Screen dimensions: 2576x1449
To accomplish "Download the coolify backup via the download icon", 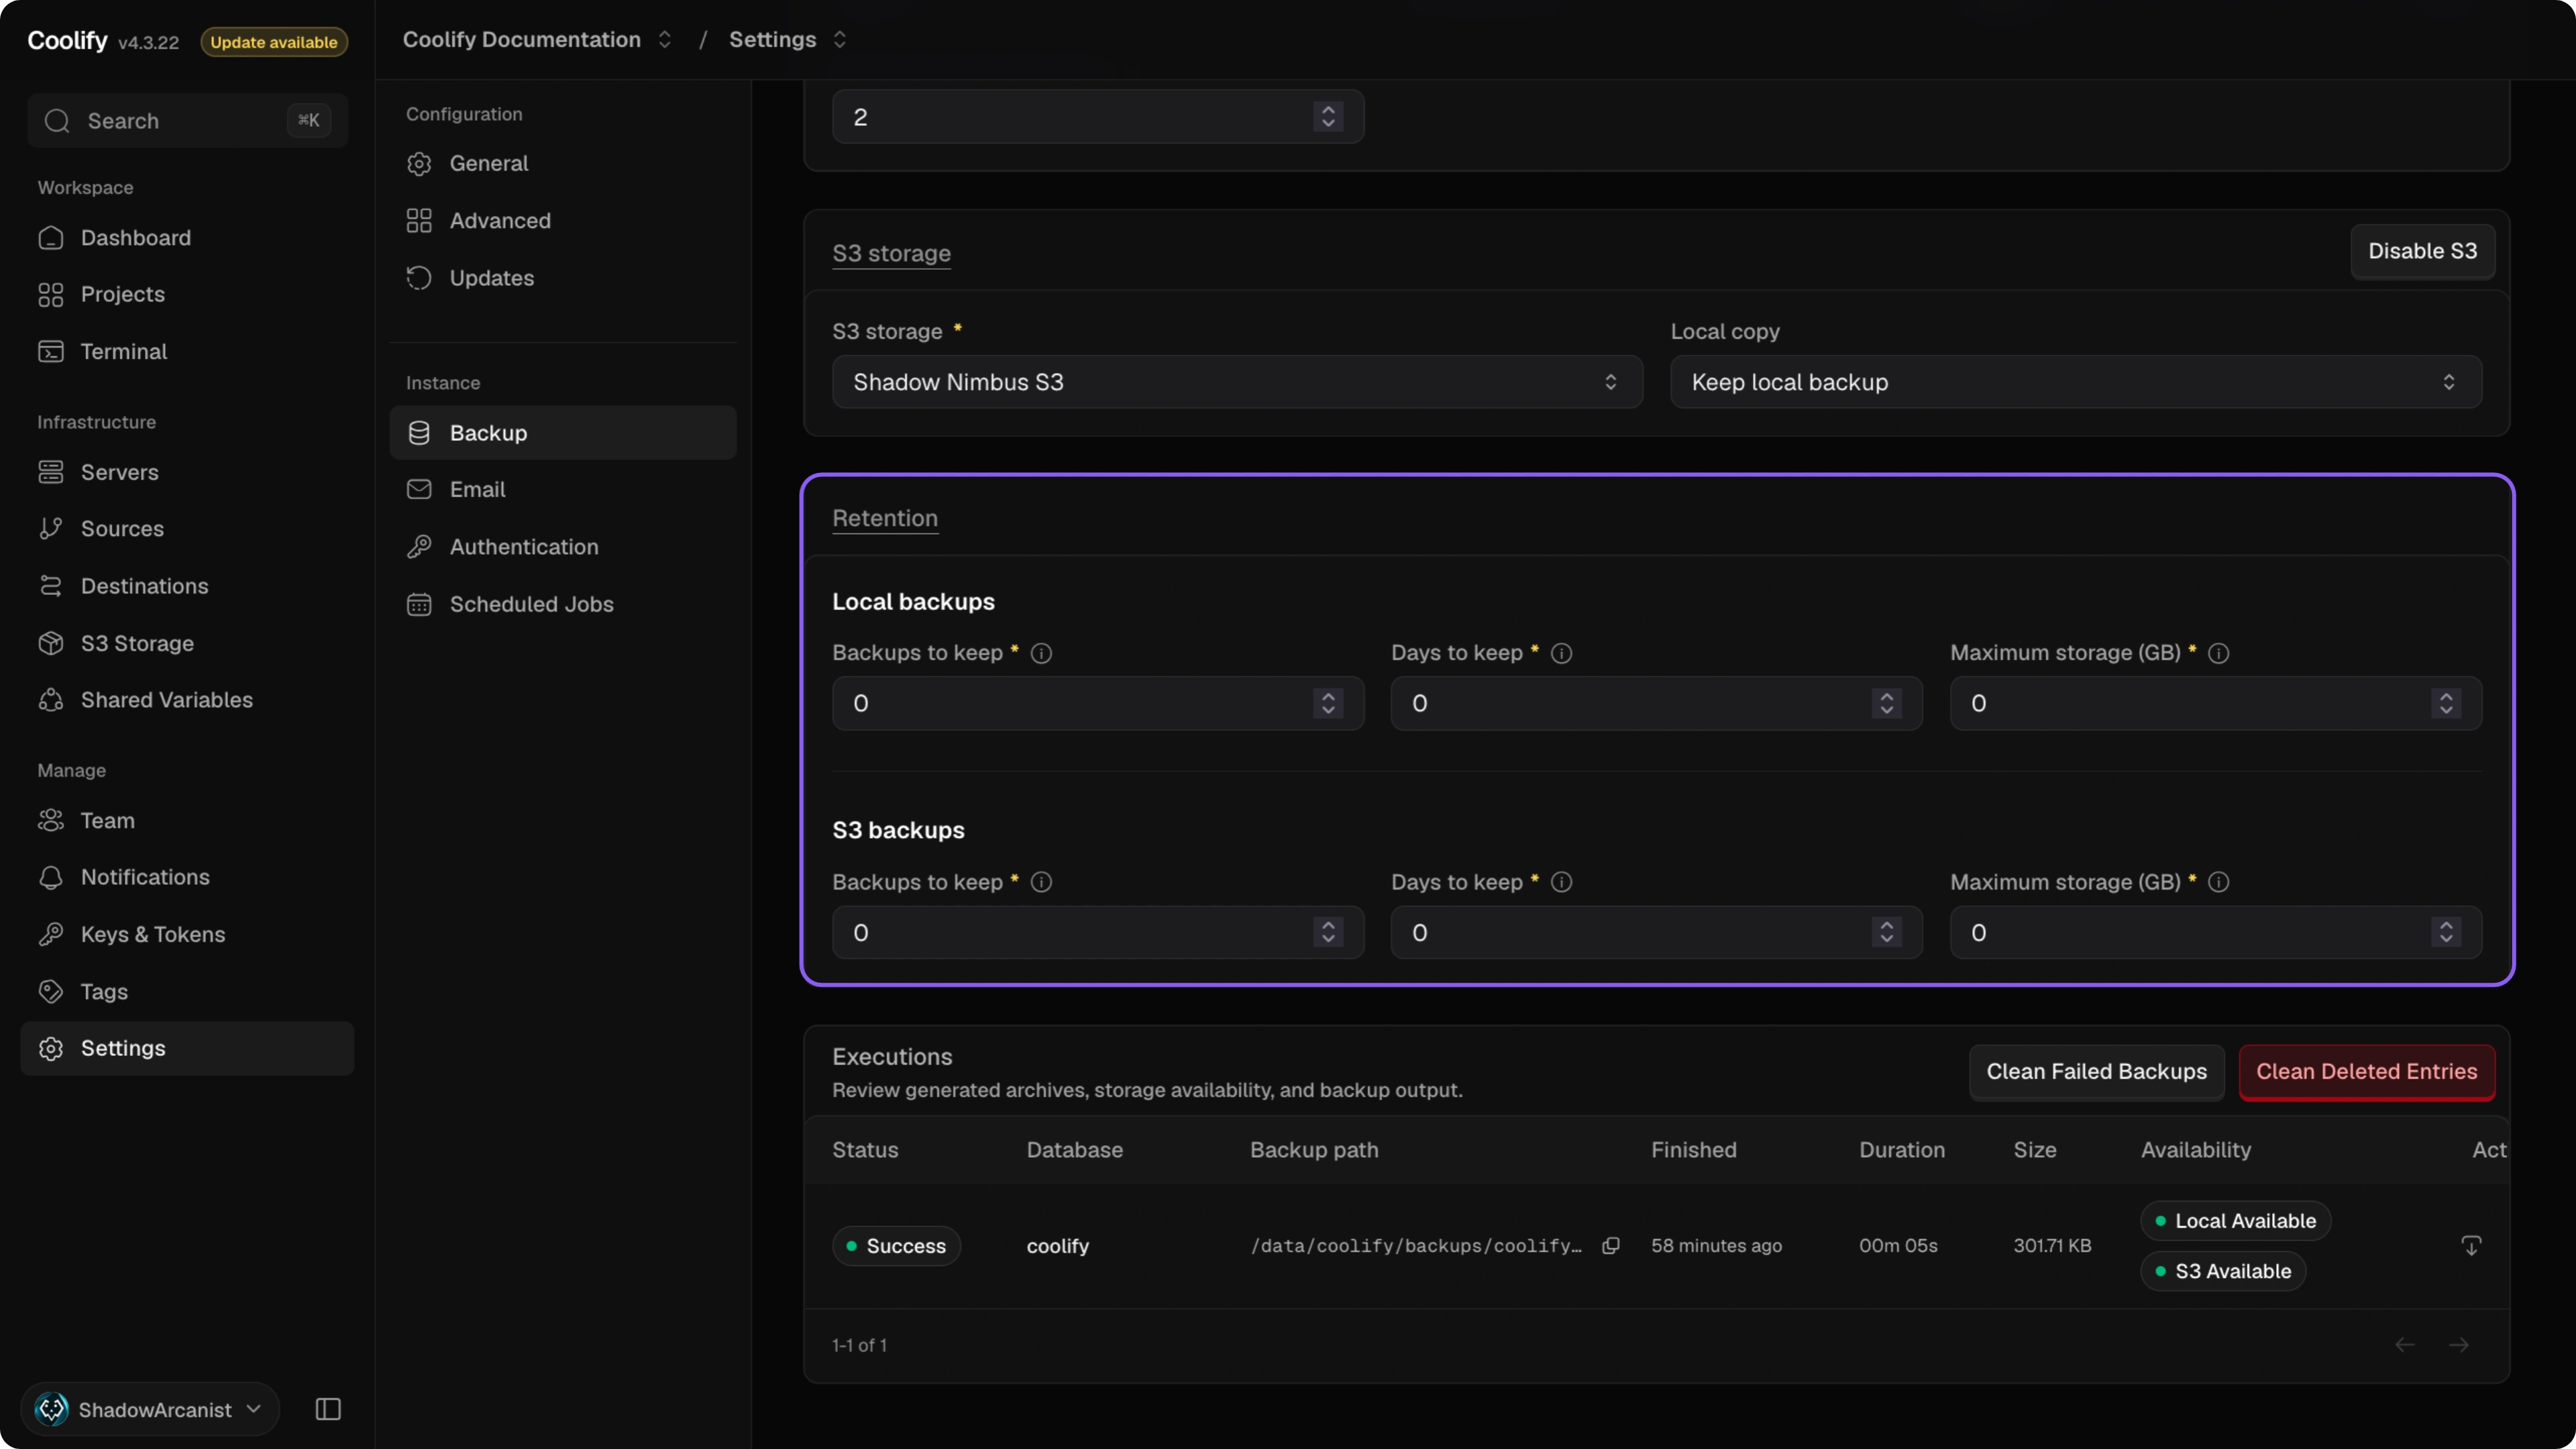I will [x=2471, y=1245].
